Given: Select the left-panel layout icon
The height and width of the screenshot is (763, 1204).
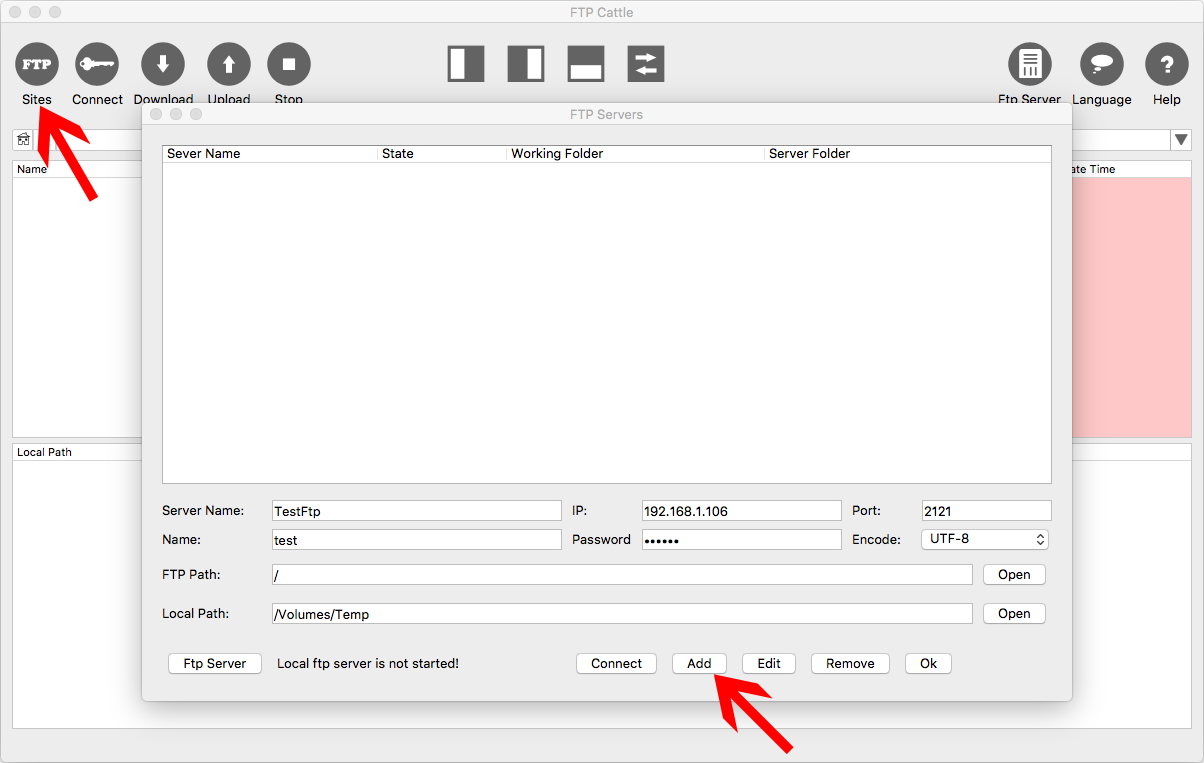Looking at the screenshot, I should pyautogui.click(x=466, y=64).
